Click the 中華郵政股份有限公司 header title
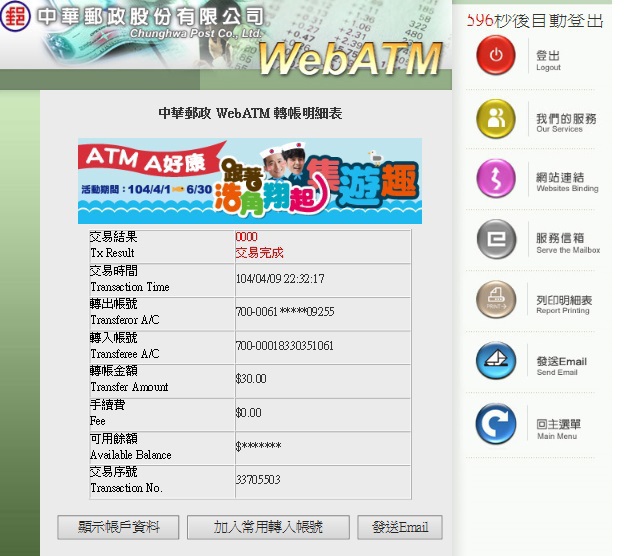 point(151,16)
